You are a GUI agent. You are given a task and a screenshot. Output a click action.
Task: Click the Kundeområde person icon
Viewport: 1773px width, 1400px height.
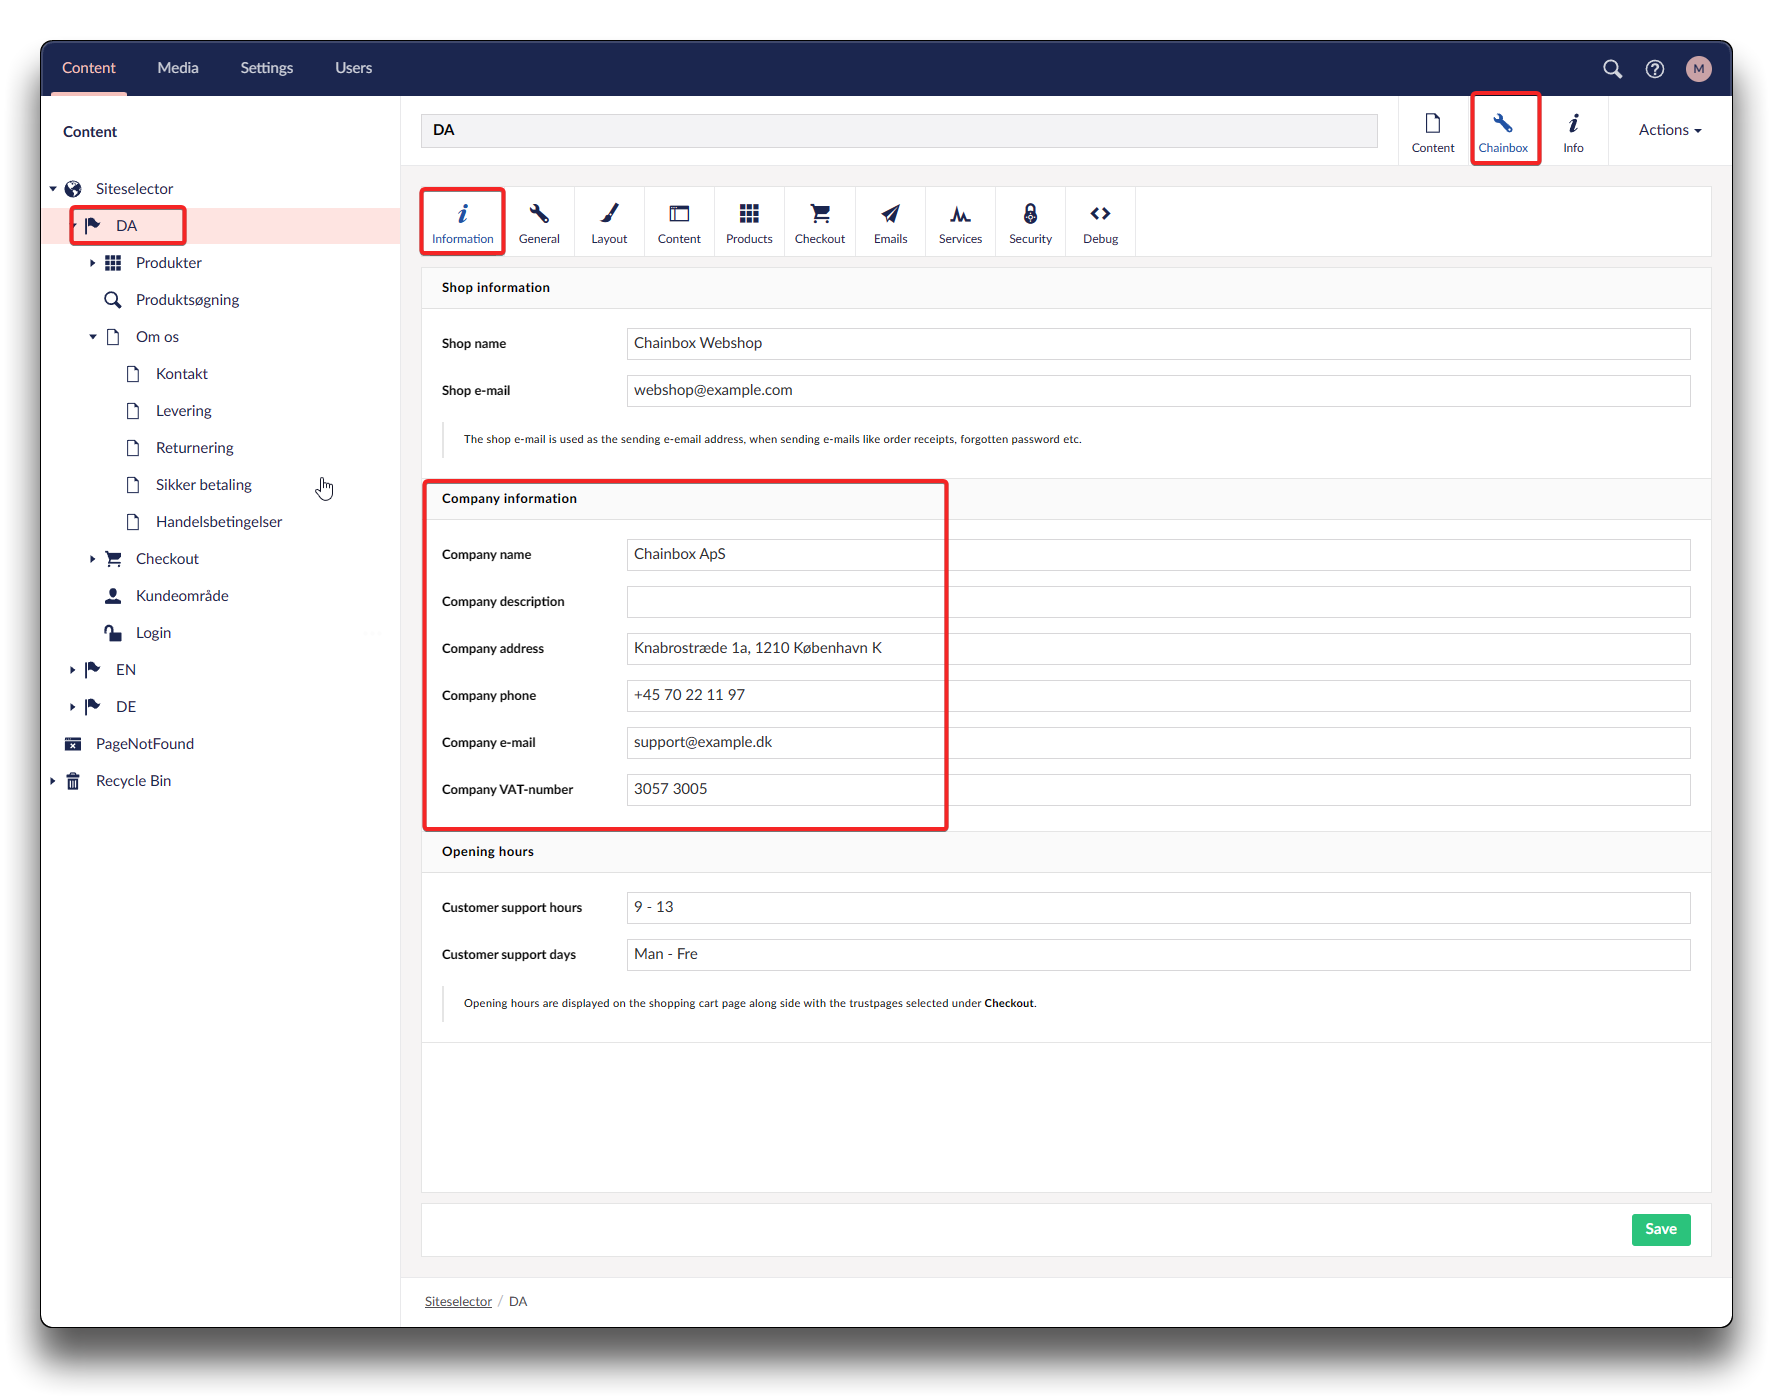pos(113,596)
